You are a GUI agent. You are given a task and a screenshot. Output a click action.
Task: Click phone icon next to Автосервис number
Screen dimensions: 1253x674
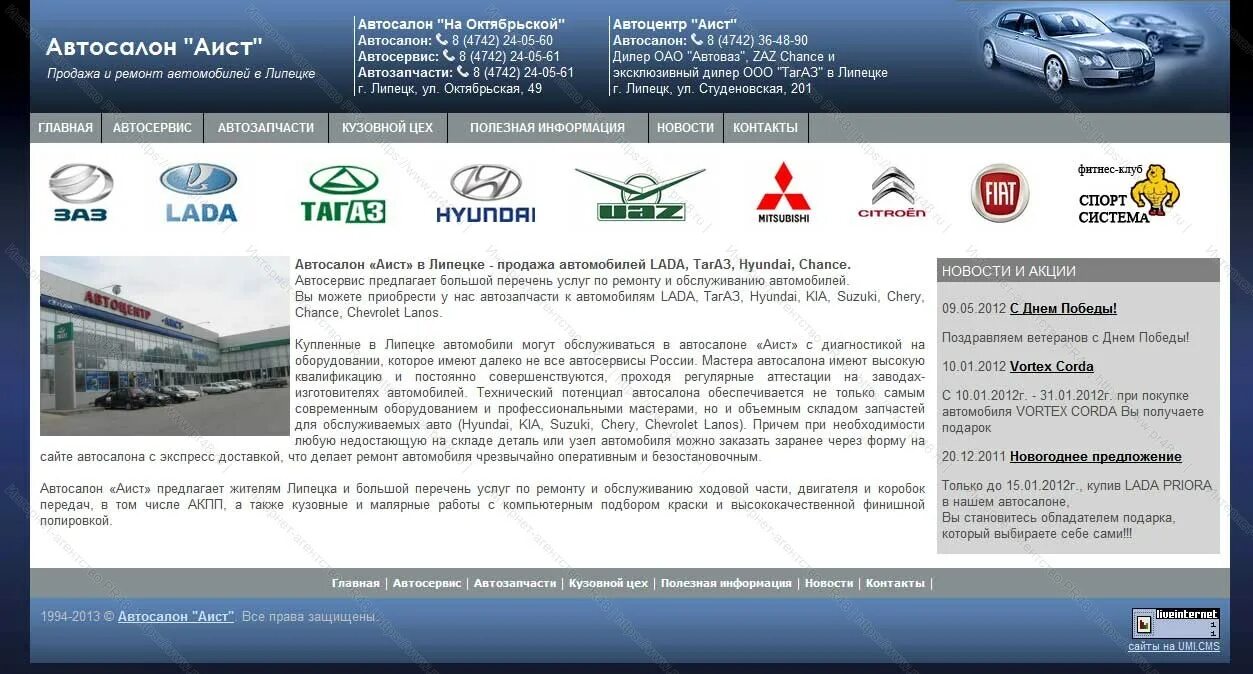449,56
